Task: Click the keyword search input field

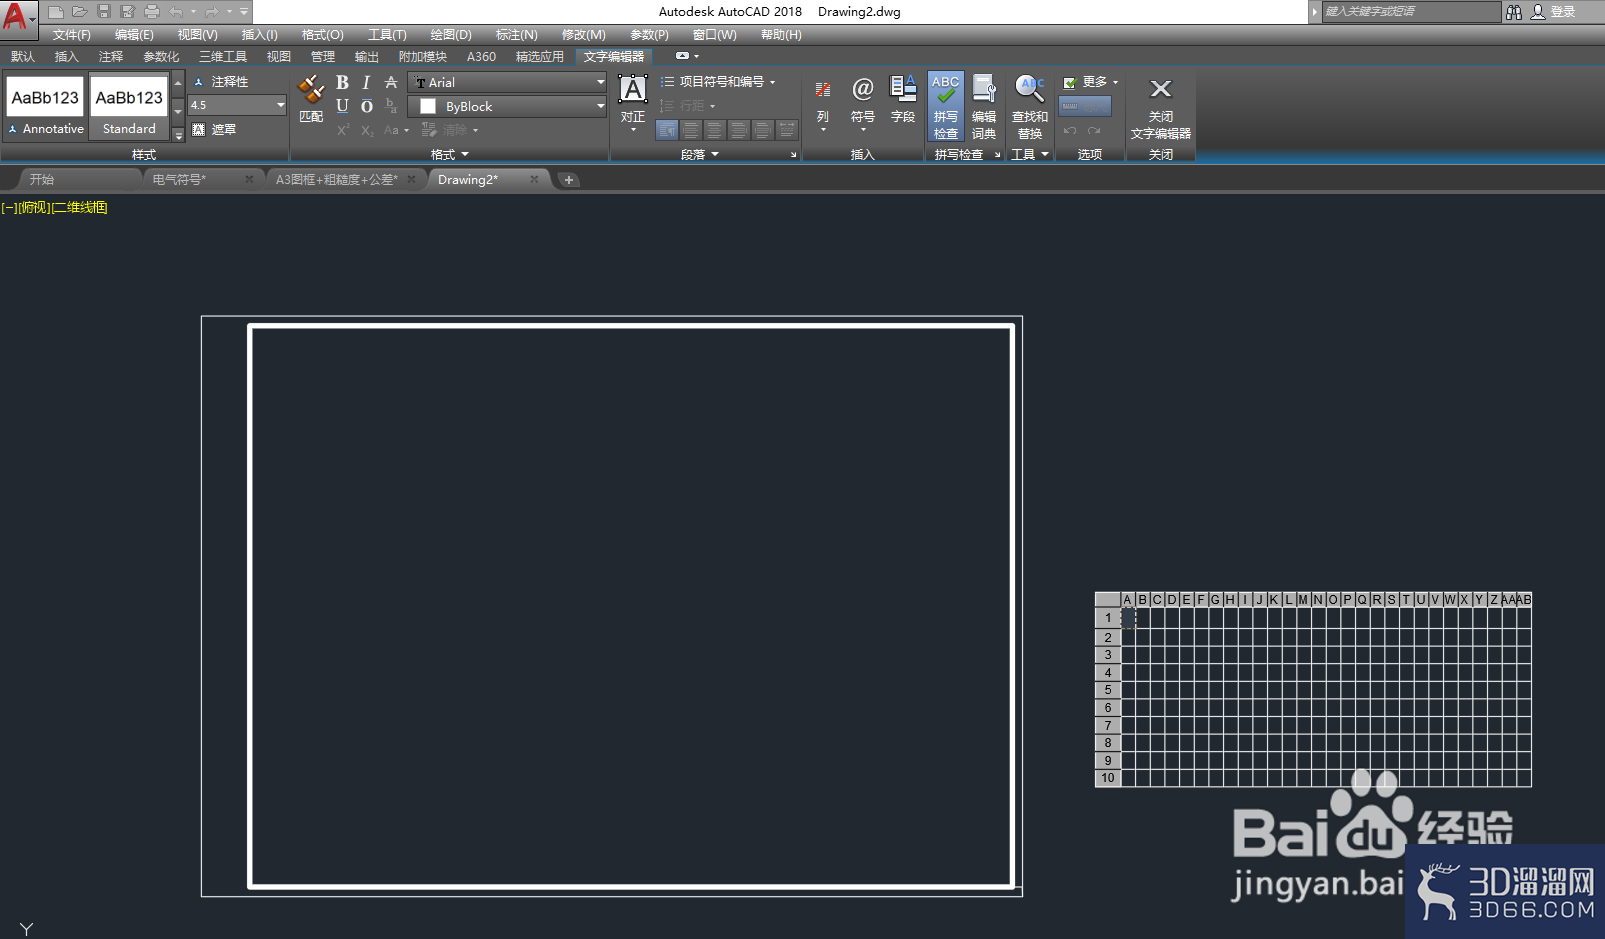Action: pyautogui.click(x=1411, y=11)
